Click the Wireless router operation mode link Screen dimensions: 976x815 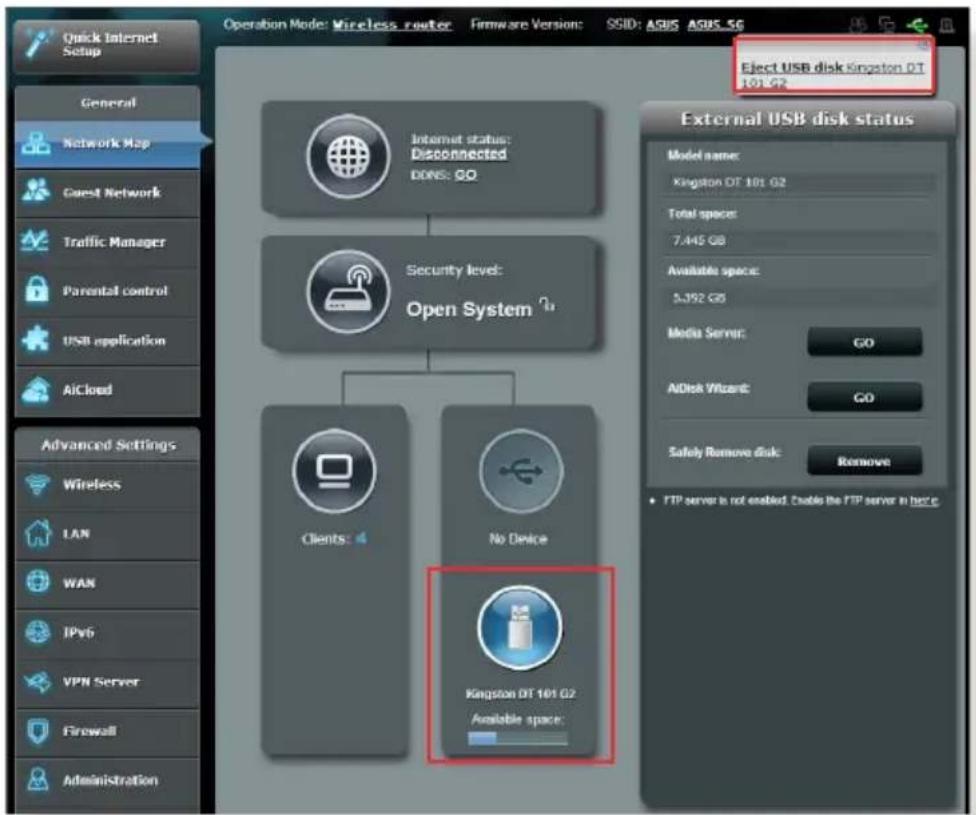(392, 25)
